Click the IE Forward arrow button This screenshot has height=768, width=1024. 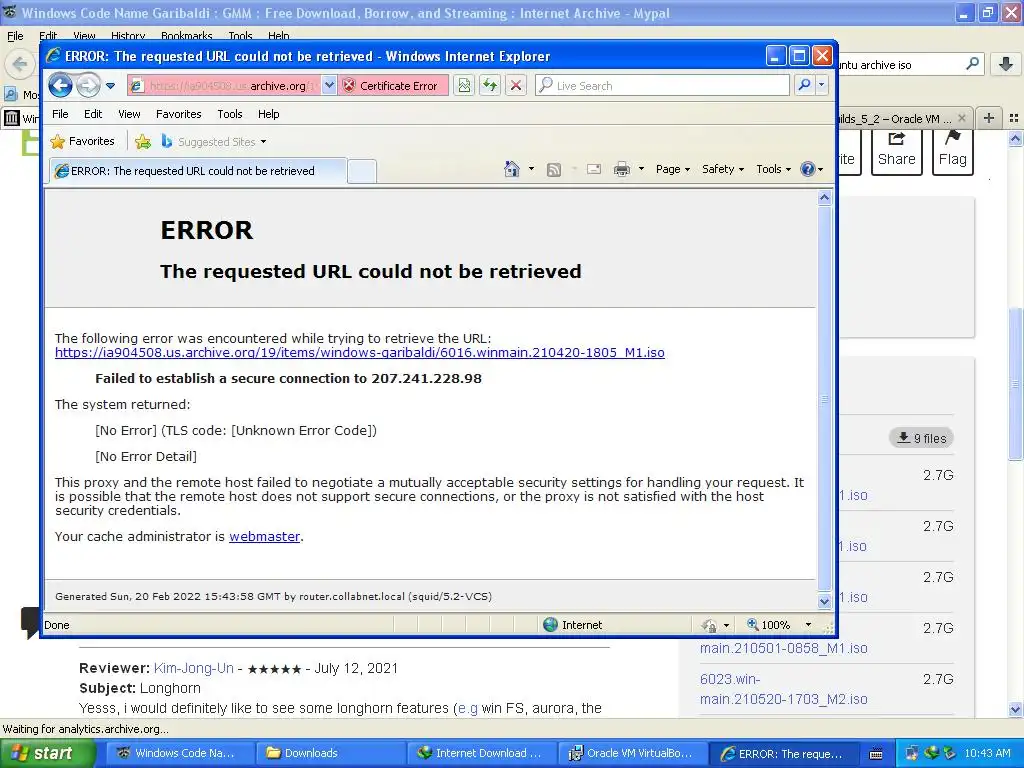(x=88, y=85)
